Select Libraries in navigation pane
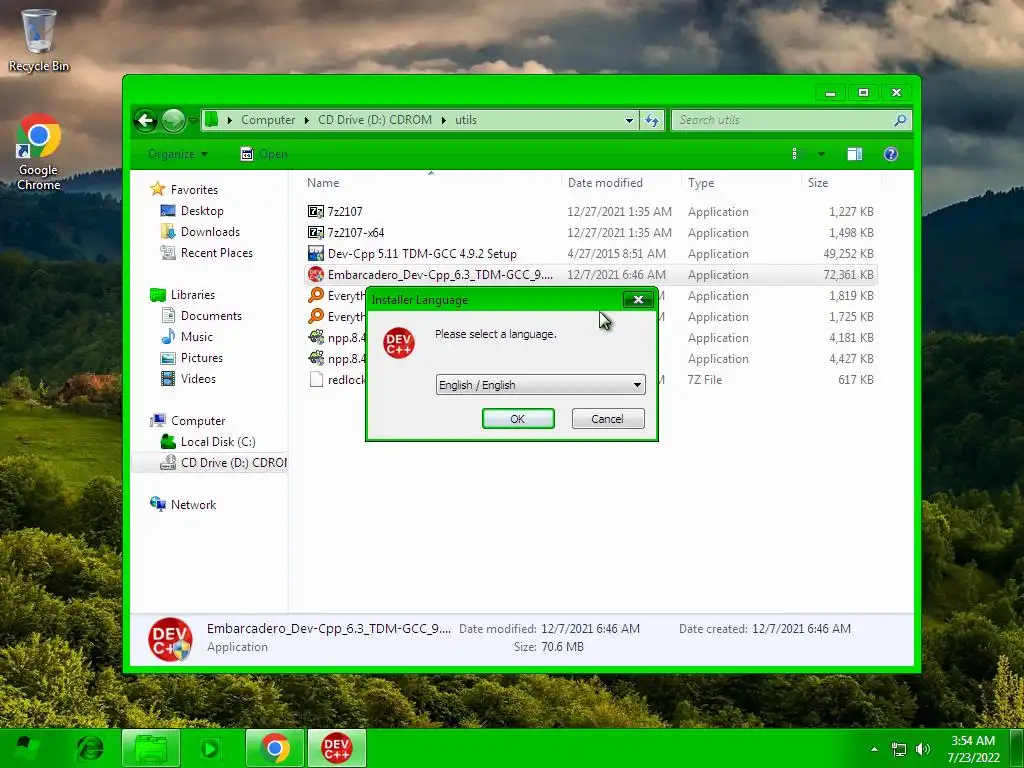The image size is (1024, 768). point(193,295)
